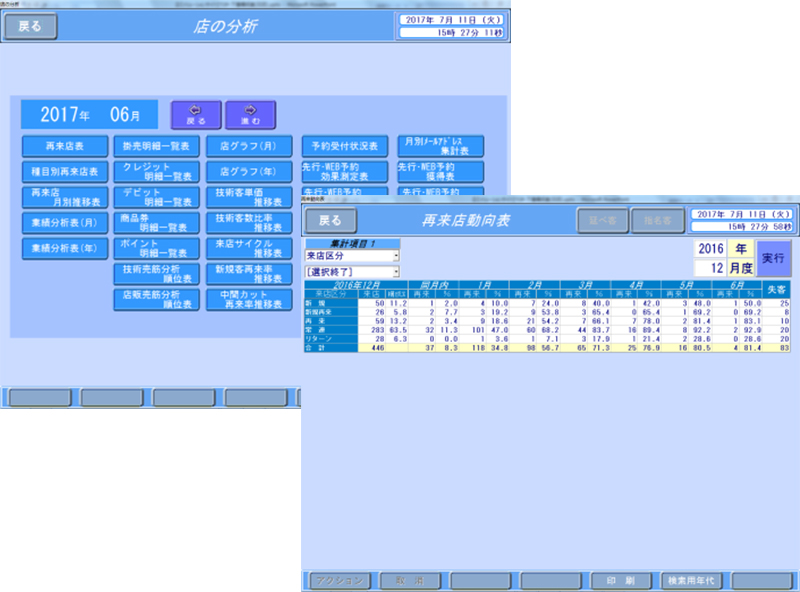Click the 同月内 column header

pyautogui.click(x=434, y=285)
